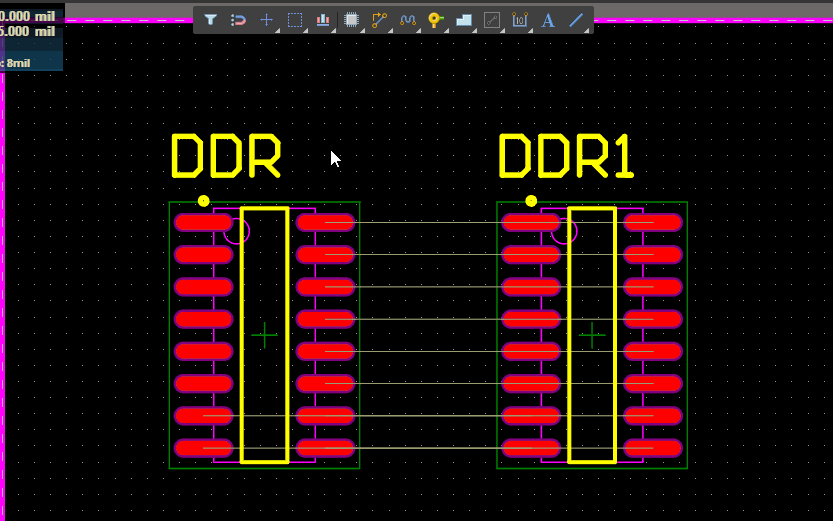This screenshot has width=833, height=521.
Task: Click the magnet snap options icon
Action: [238, 20]
